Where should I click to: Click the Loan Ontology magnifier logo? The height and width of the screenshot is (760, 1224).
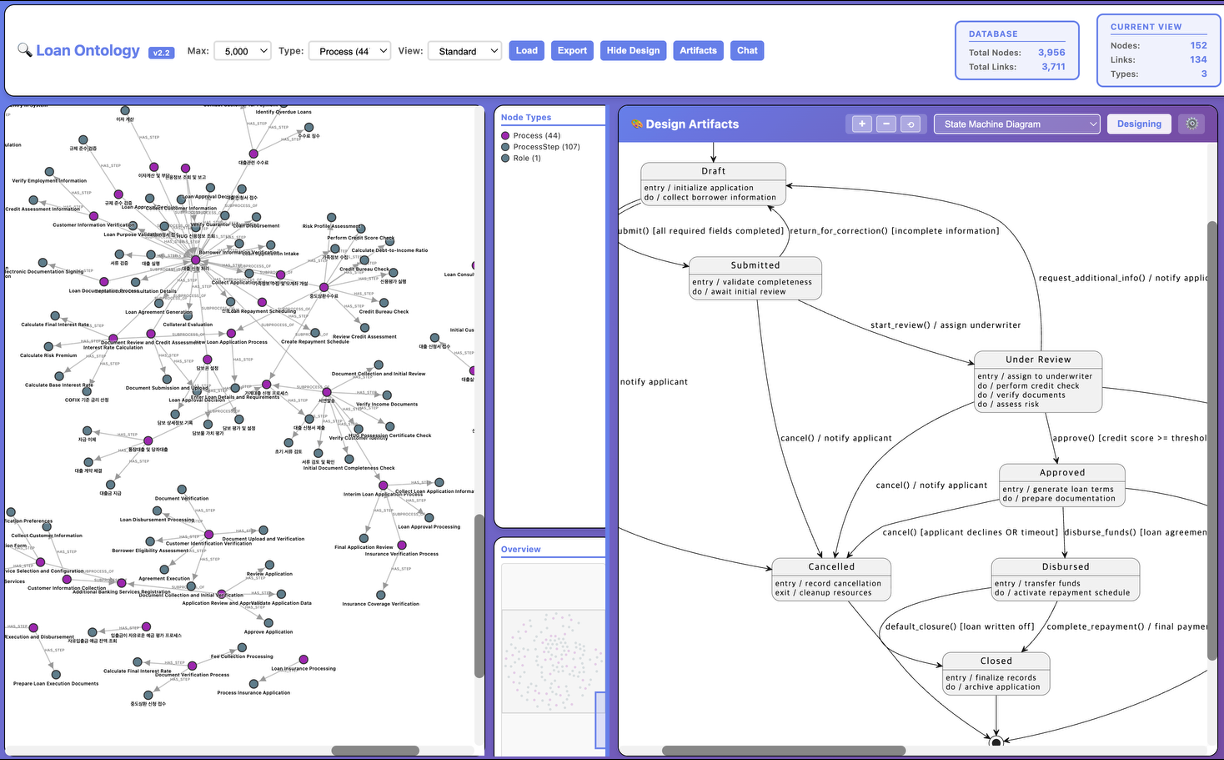[25, 50]
